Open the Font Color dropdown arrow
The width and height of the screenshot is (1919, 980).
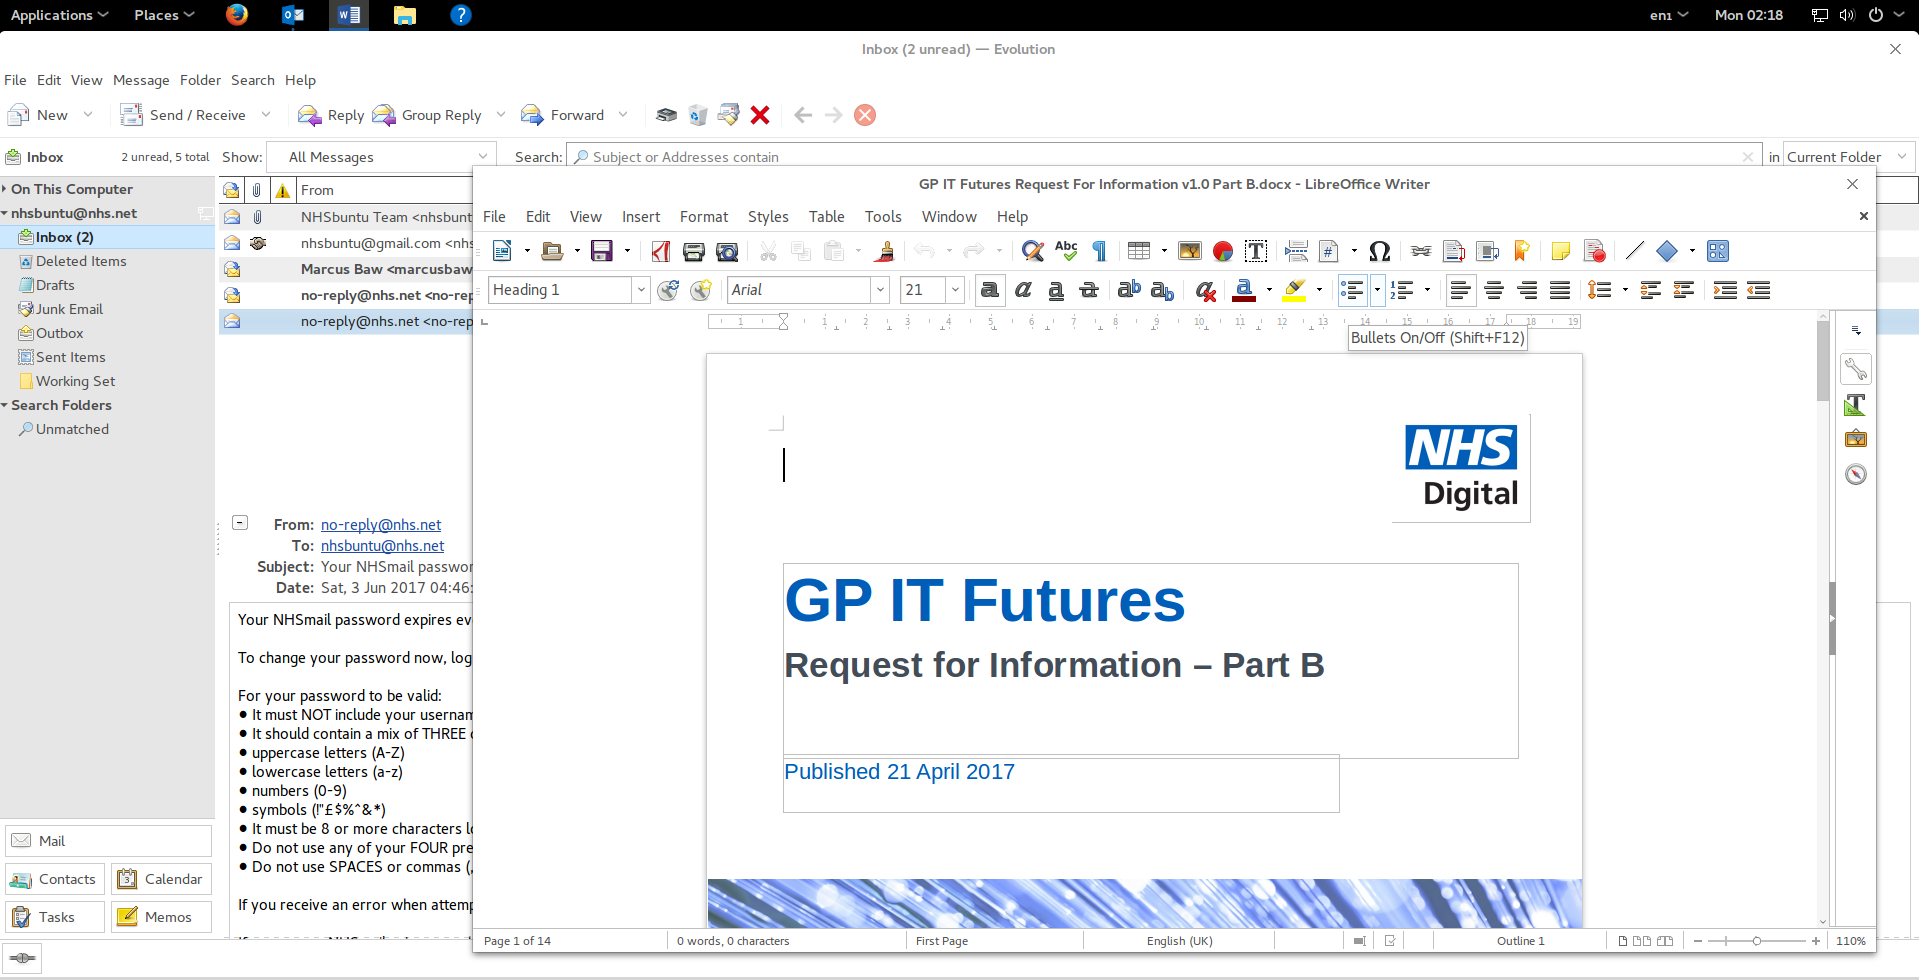pos(1269,290)
